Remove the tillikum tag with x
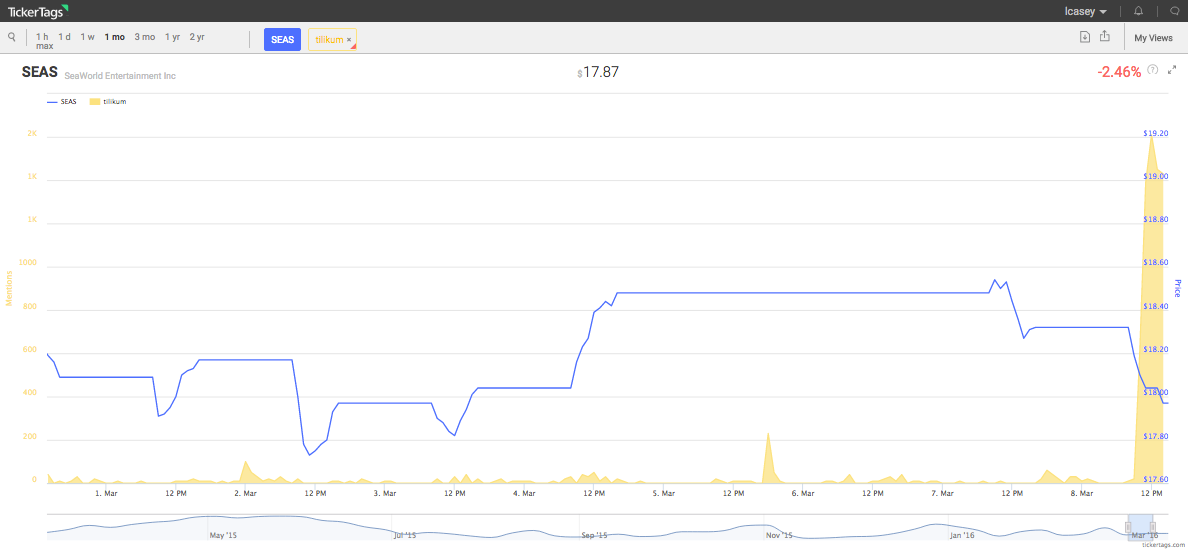The image size is (1188, 556). 349,39
